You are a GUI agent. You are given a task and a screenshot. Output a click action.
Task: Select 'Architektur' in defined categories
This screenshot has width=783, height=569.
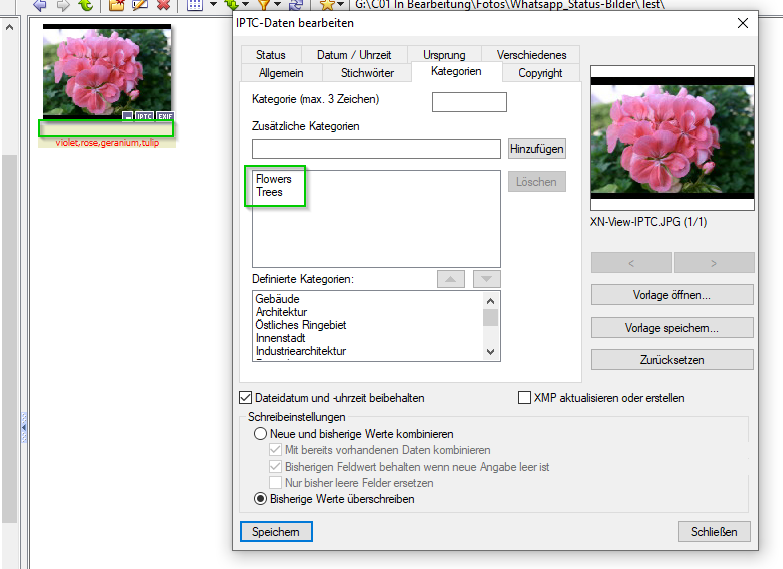(x=281, y=312)
